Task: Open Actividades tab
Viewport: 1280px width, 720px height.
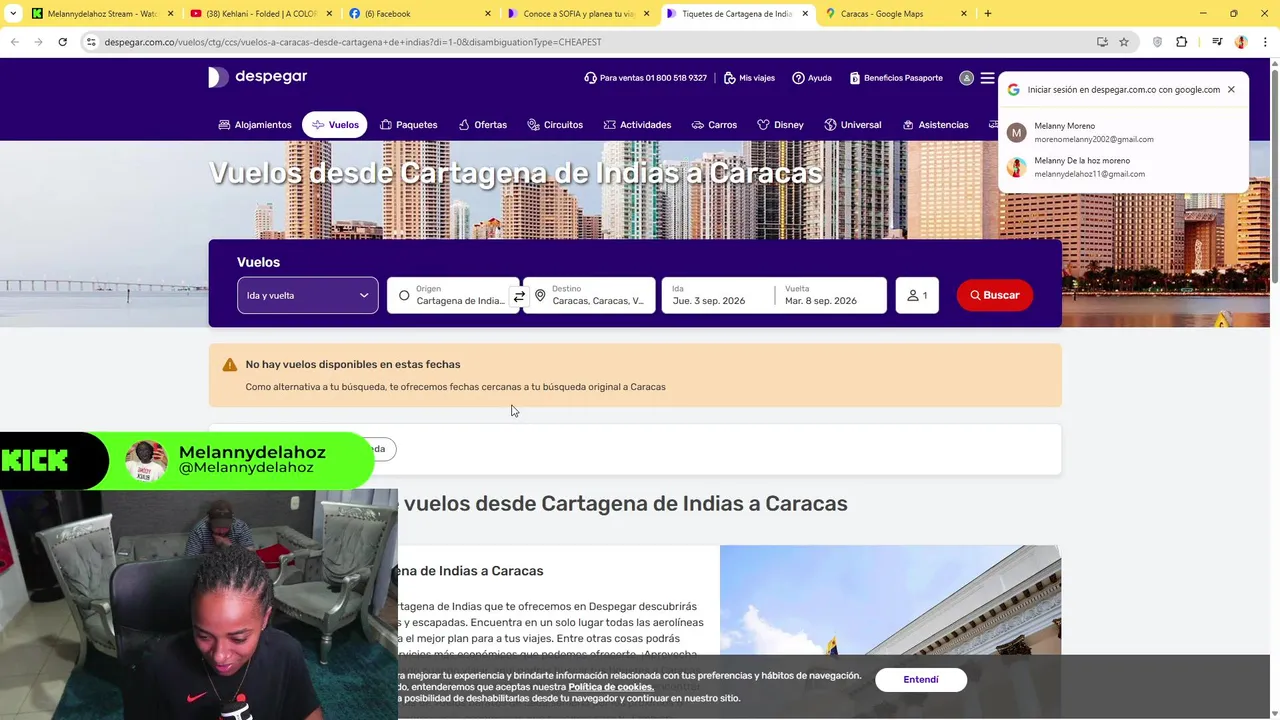Action: click(637, 125)
